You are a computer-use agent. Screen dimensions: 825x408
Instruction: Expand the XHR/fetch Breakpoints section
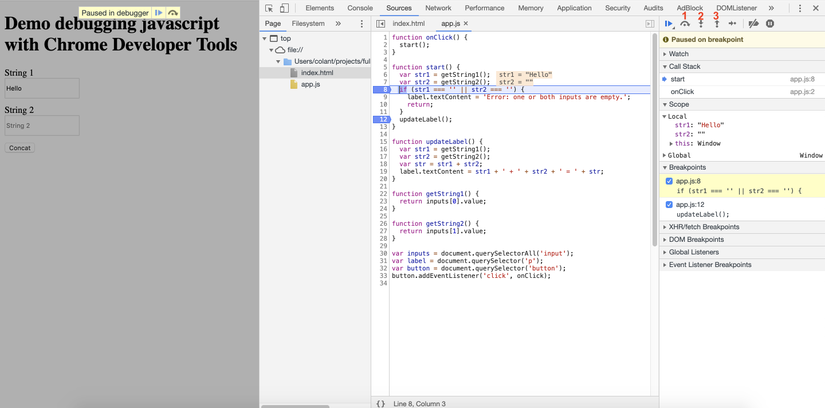tap(703, 227)
